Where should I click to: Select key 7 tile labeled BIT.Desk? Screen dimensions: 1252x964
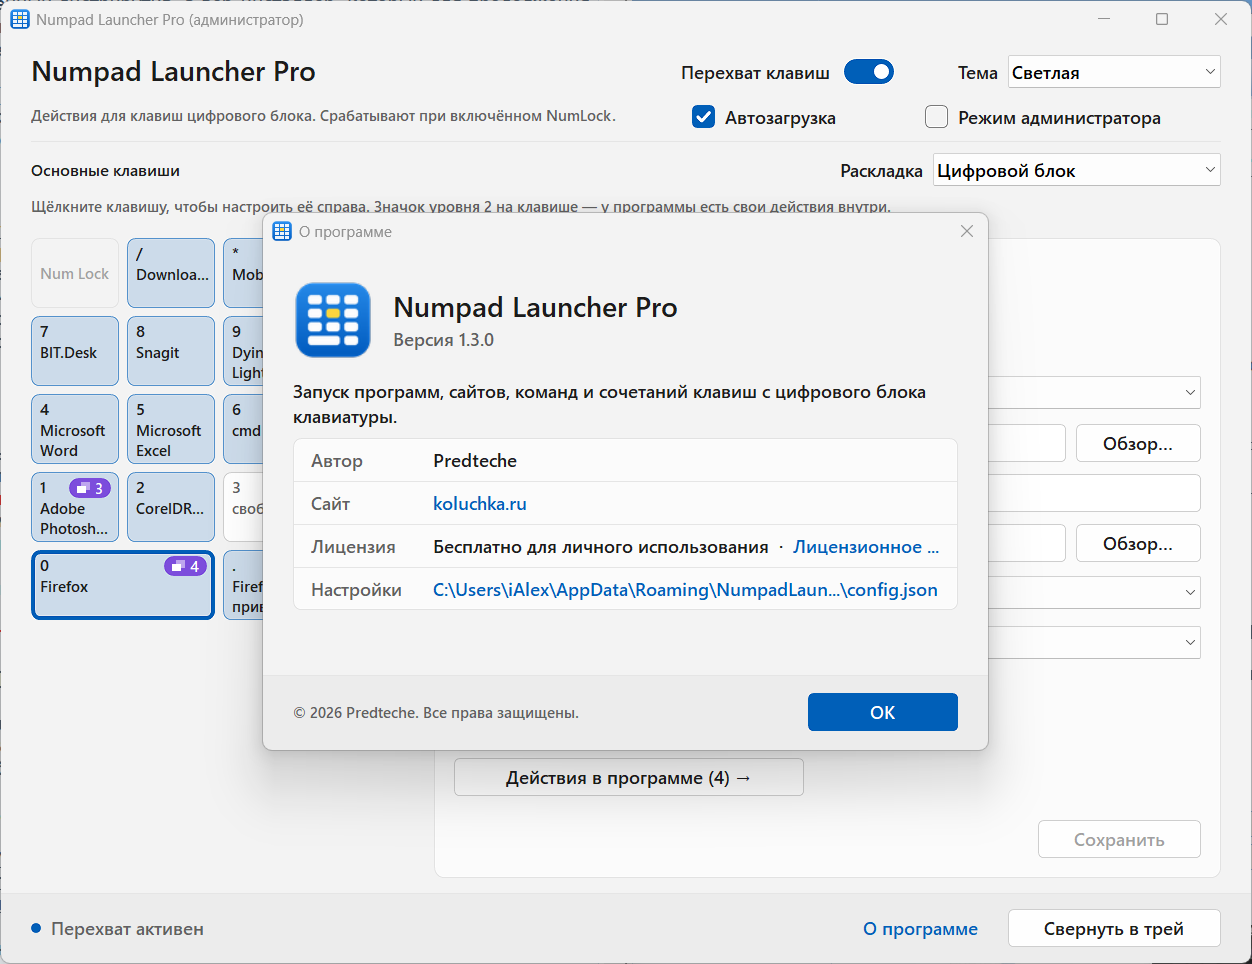pyautogui.click(x=75, y=351)
